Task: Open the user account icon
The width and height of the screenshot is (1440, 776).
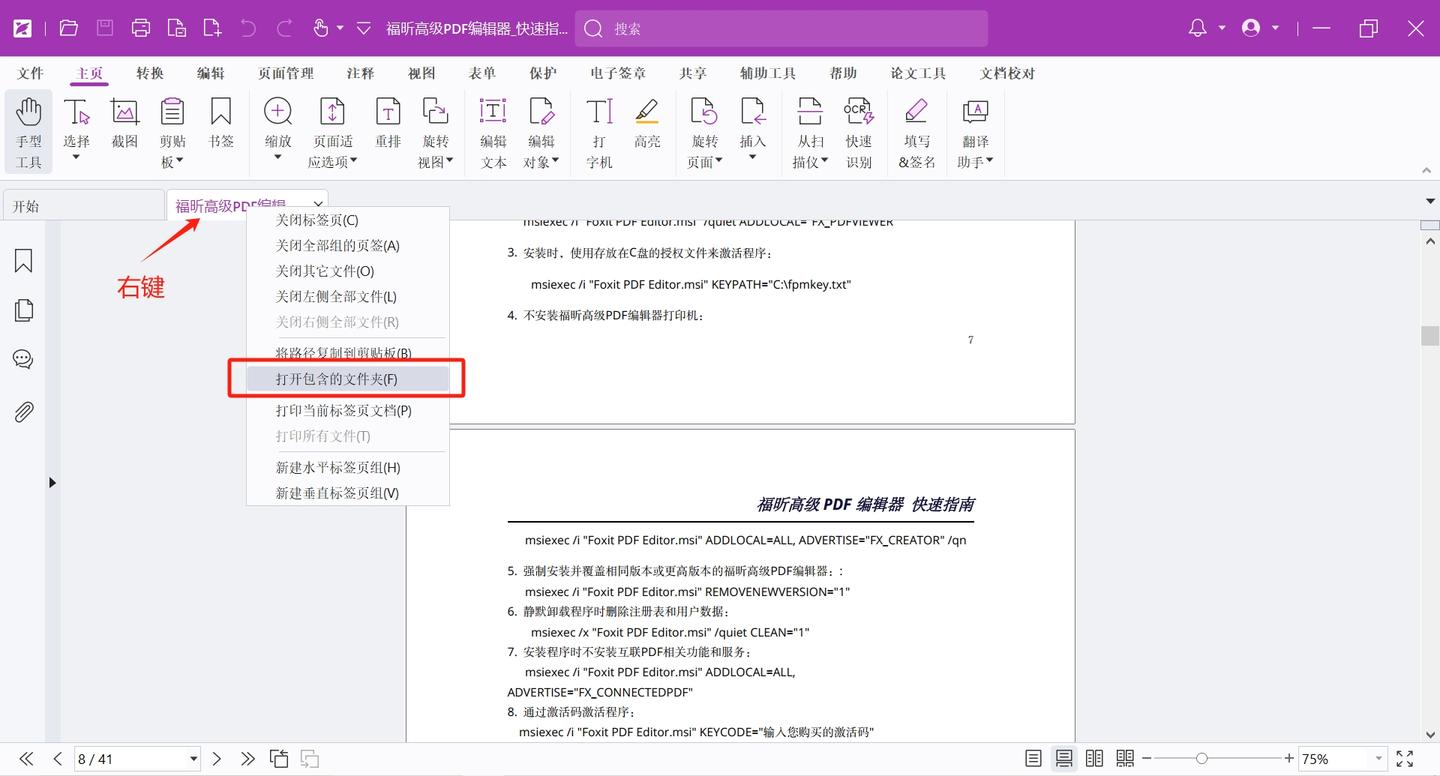Action: (x=1251, y=28)
